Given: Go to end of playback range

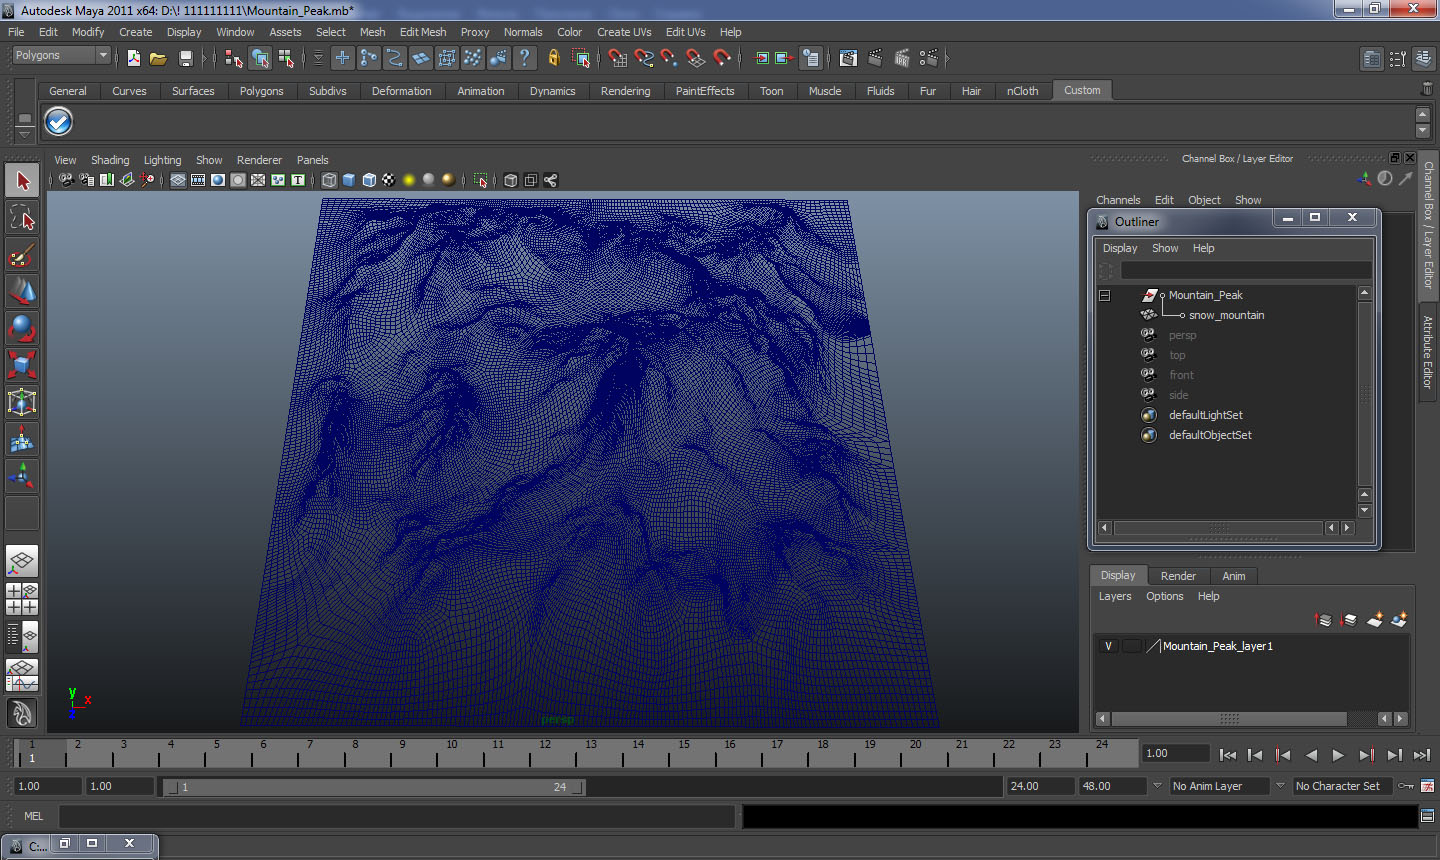Looking at the screenshot, I should click(1422, 755).
